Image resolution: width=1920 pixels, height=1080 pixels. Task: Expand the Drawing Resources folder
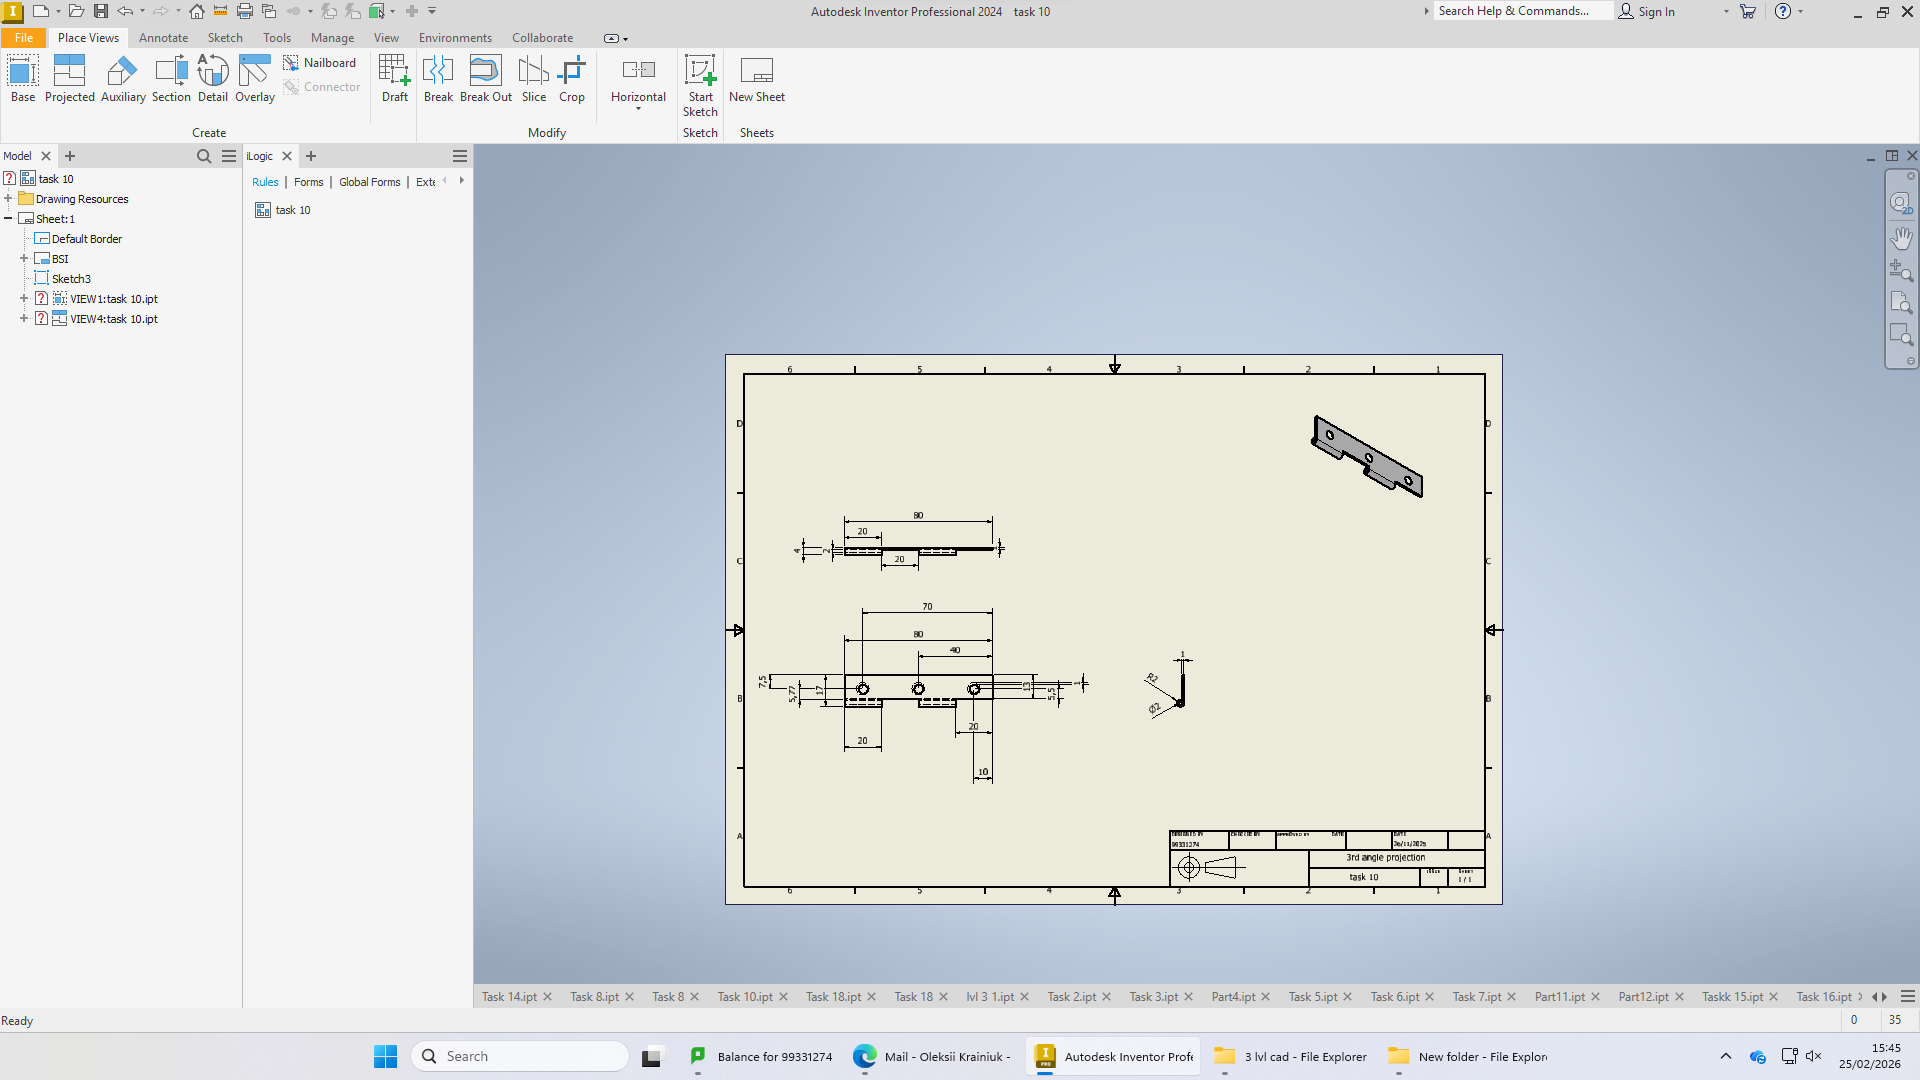8,198
